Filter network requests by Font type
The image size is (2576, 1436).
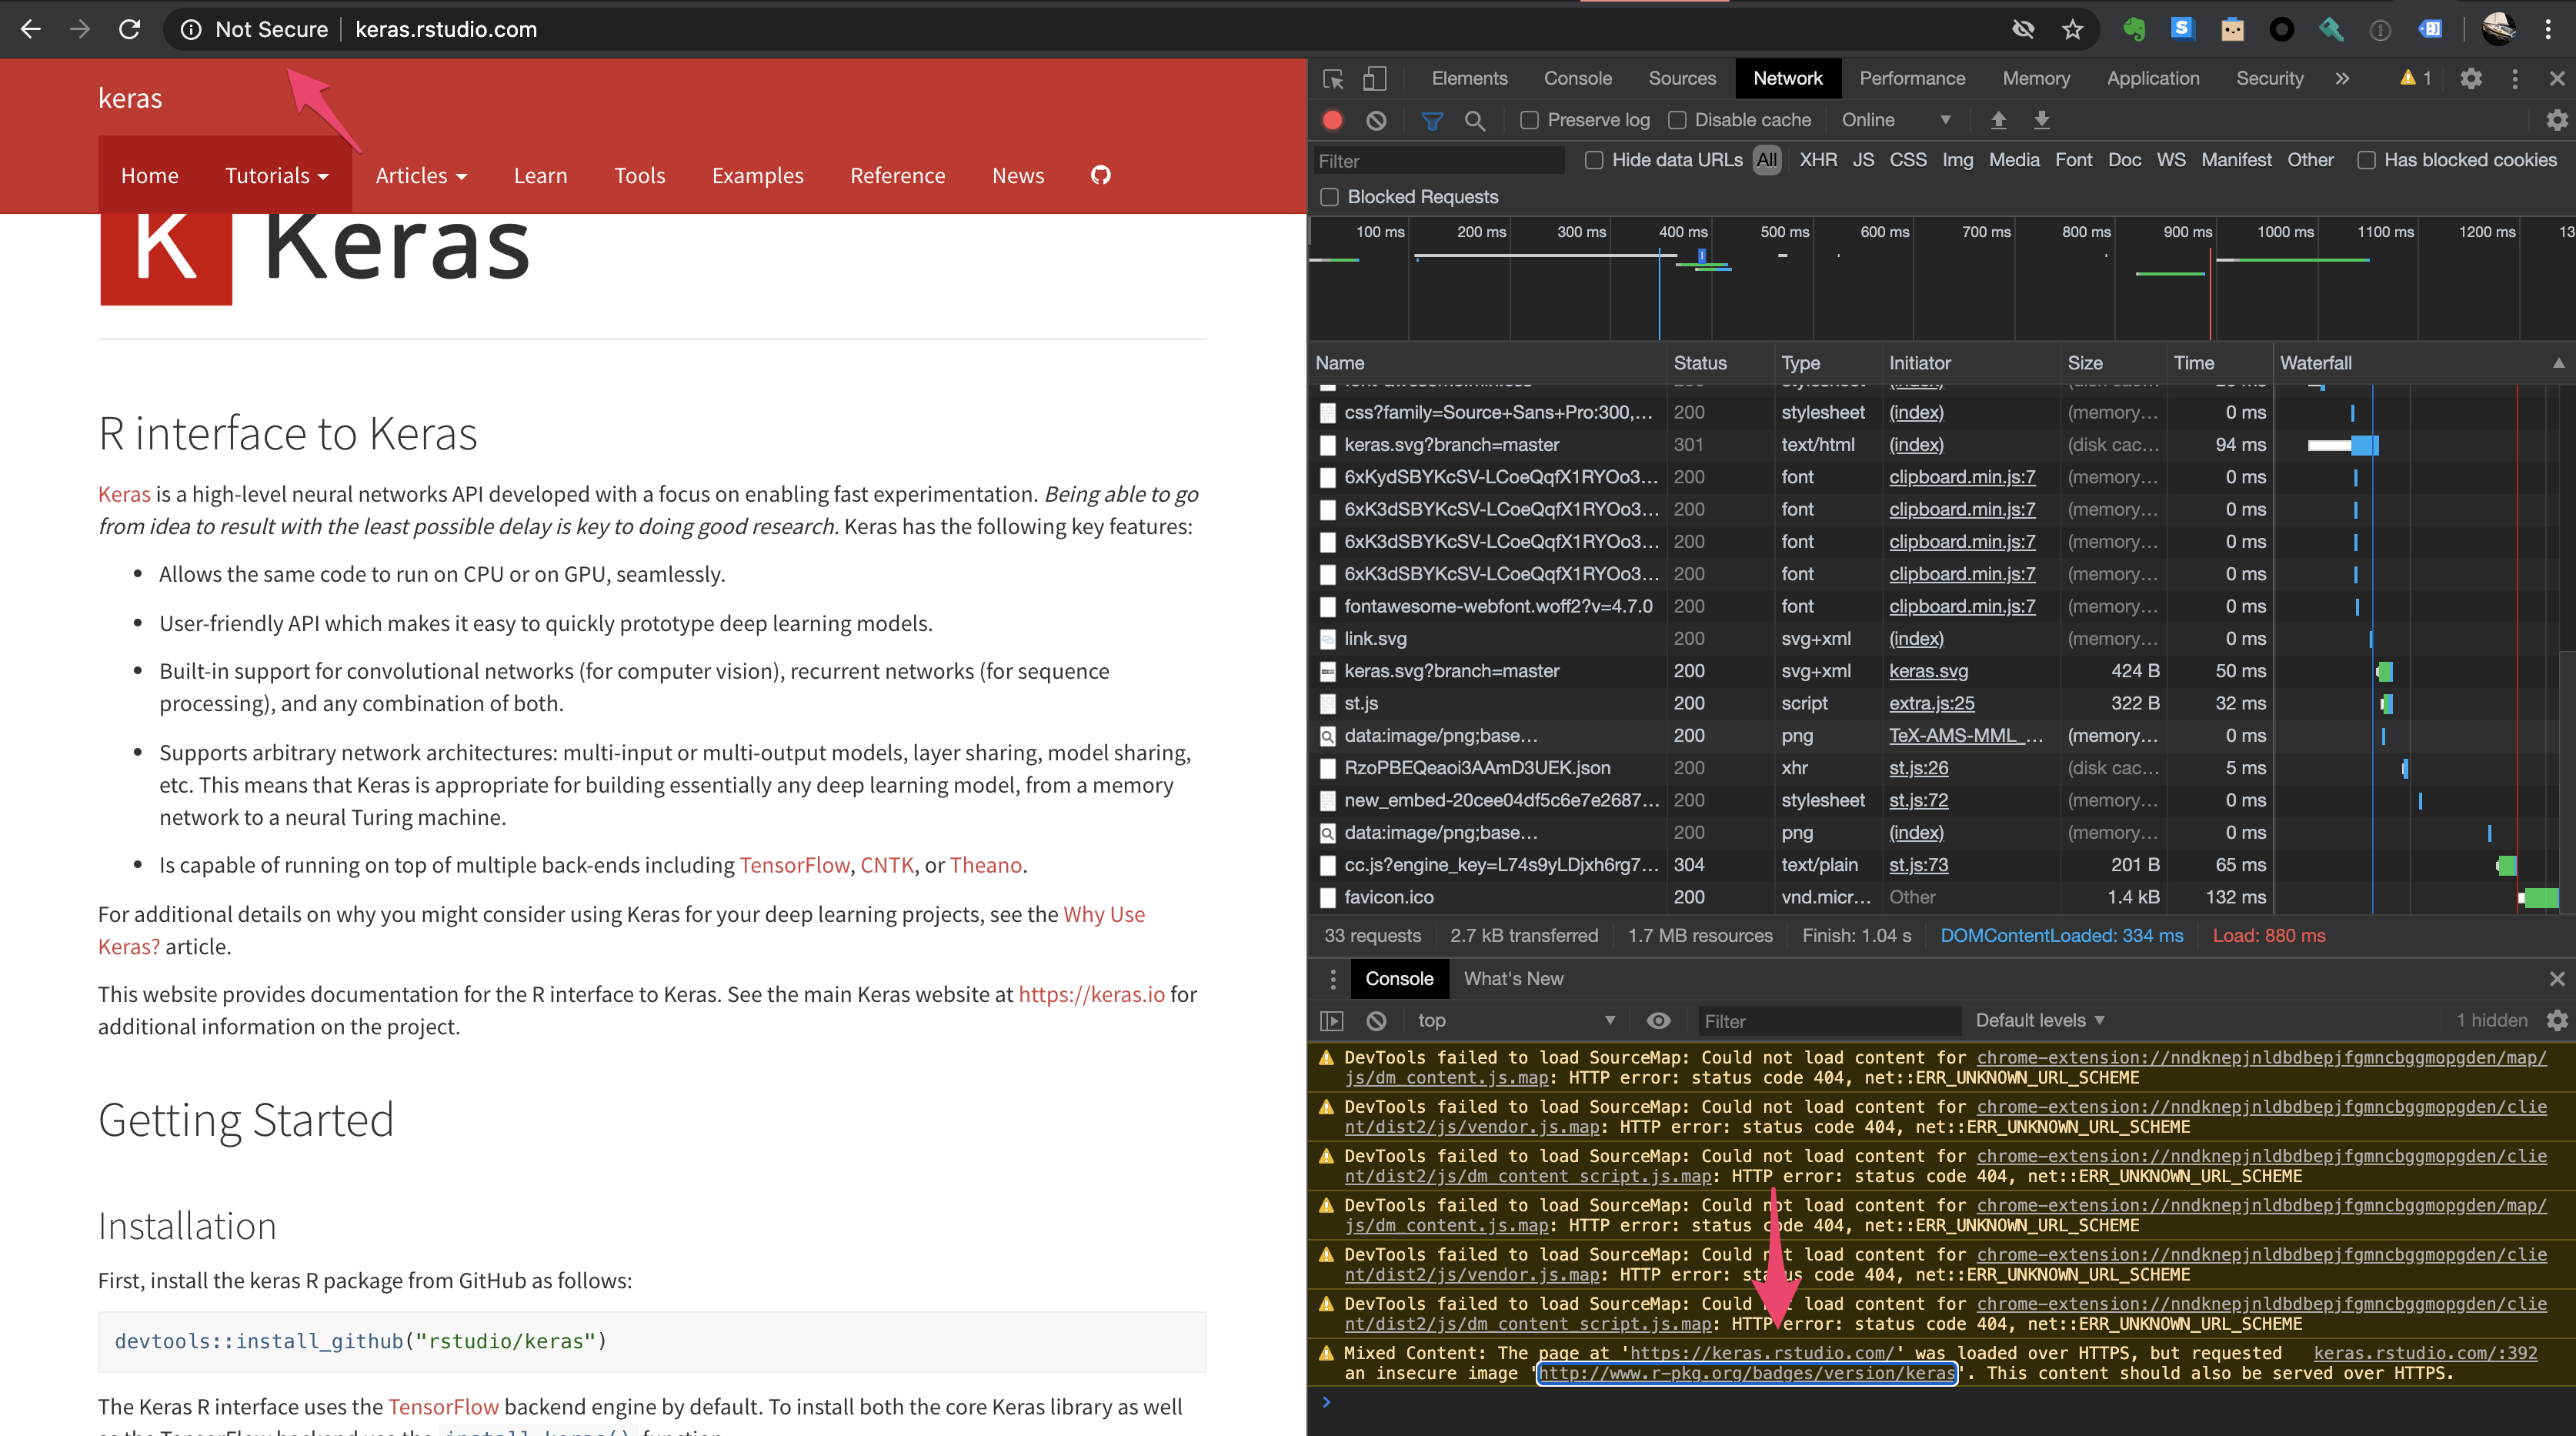coord(2074,160)
